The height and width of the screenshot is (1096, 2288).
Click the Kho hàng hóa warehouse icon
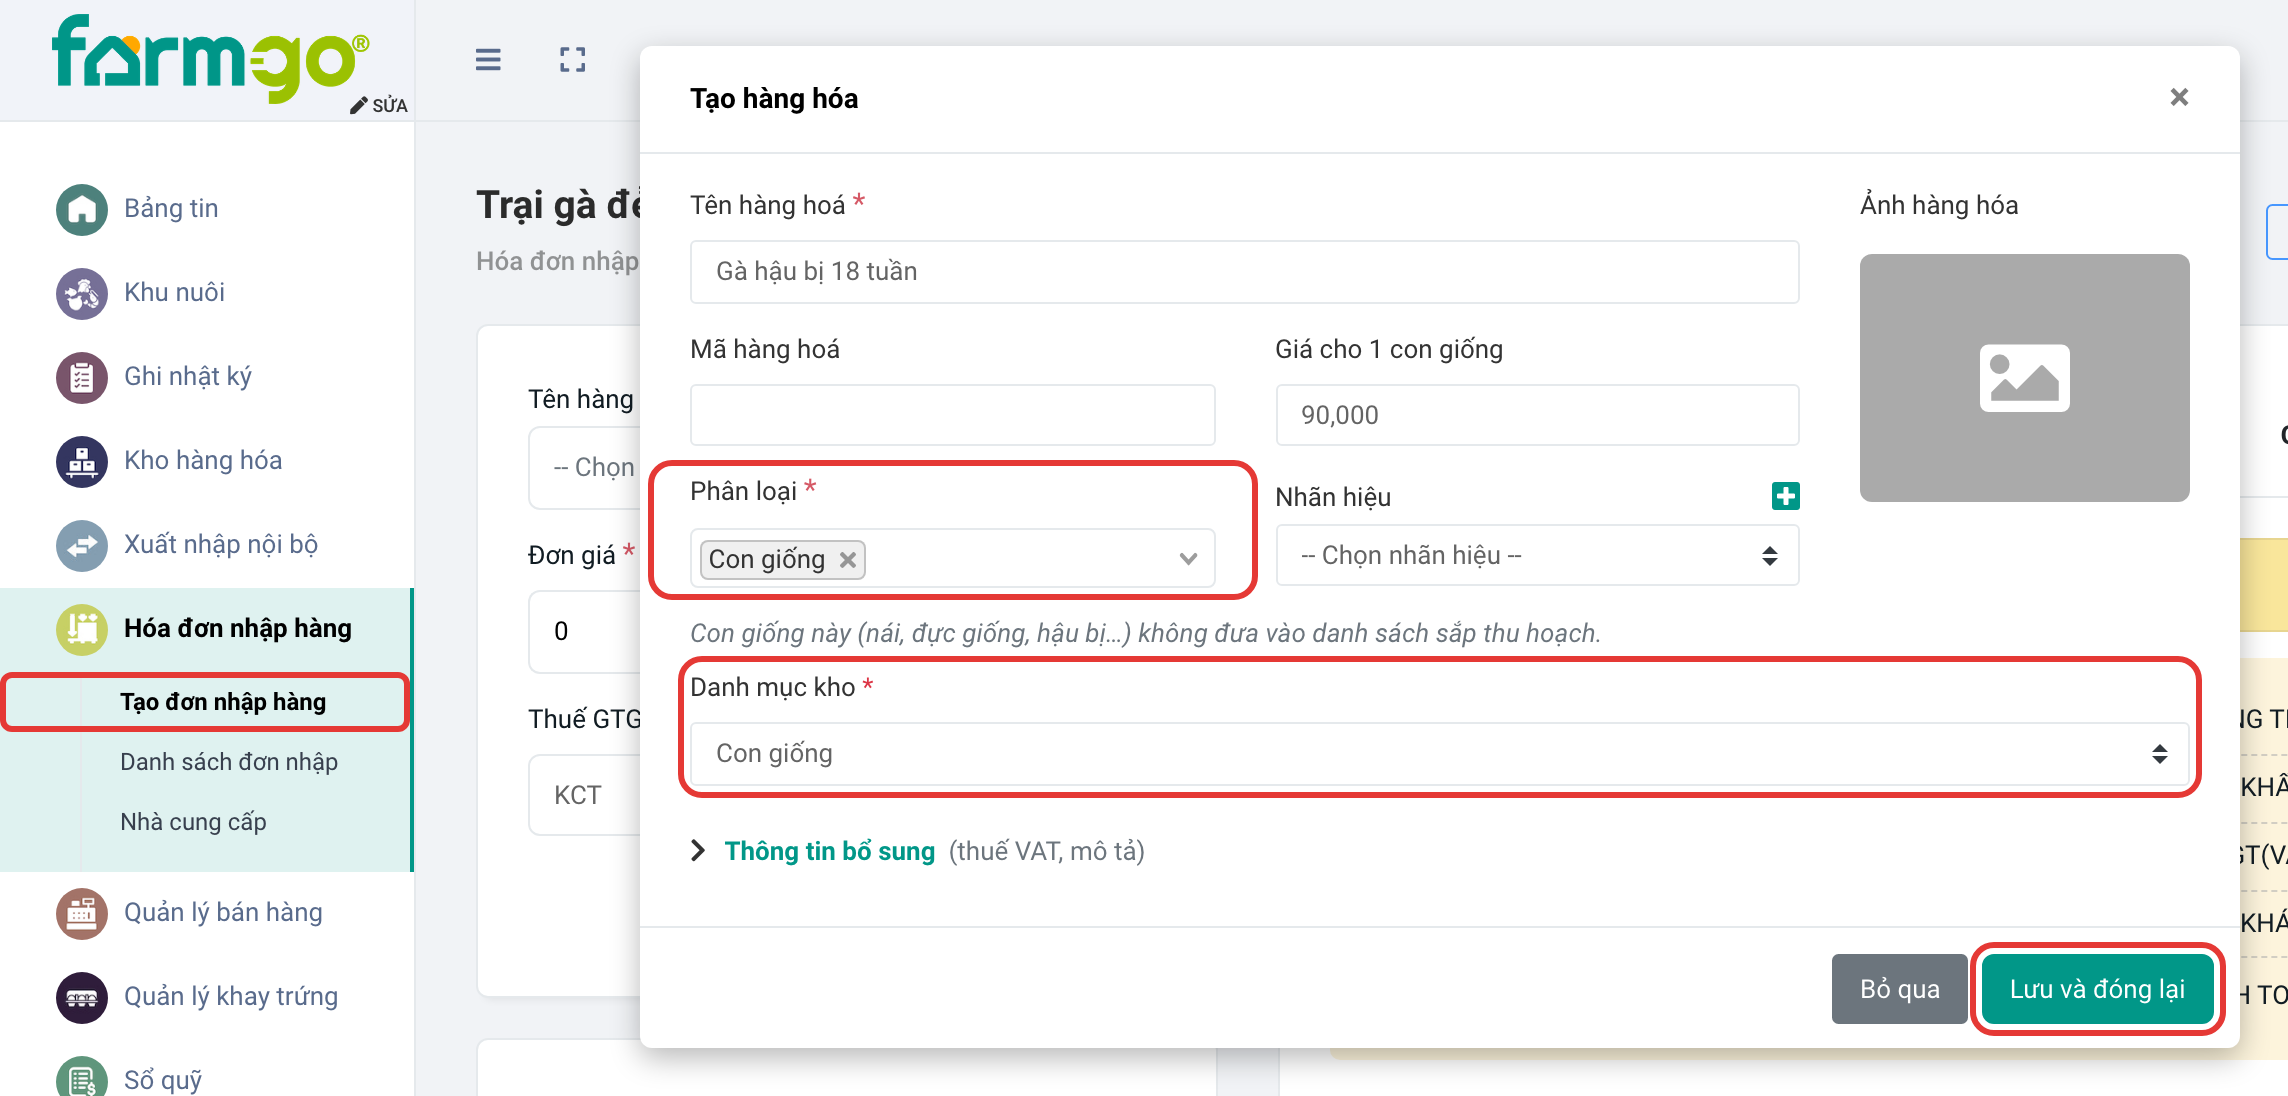pos(82,461)
